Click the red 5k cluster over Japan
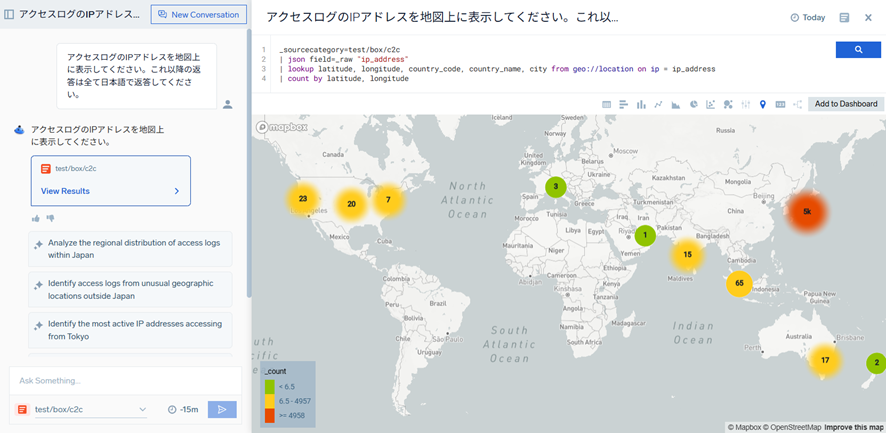Image resolution: width=886 pixels, height=433 pixels. [806, 212]
